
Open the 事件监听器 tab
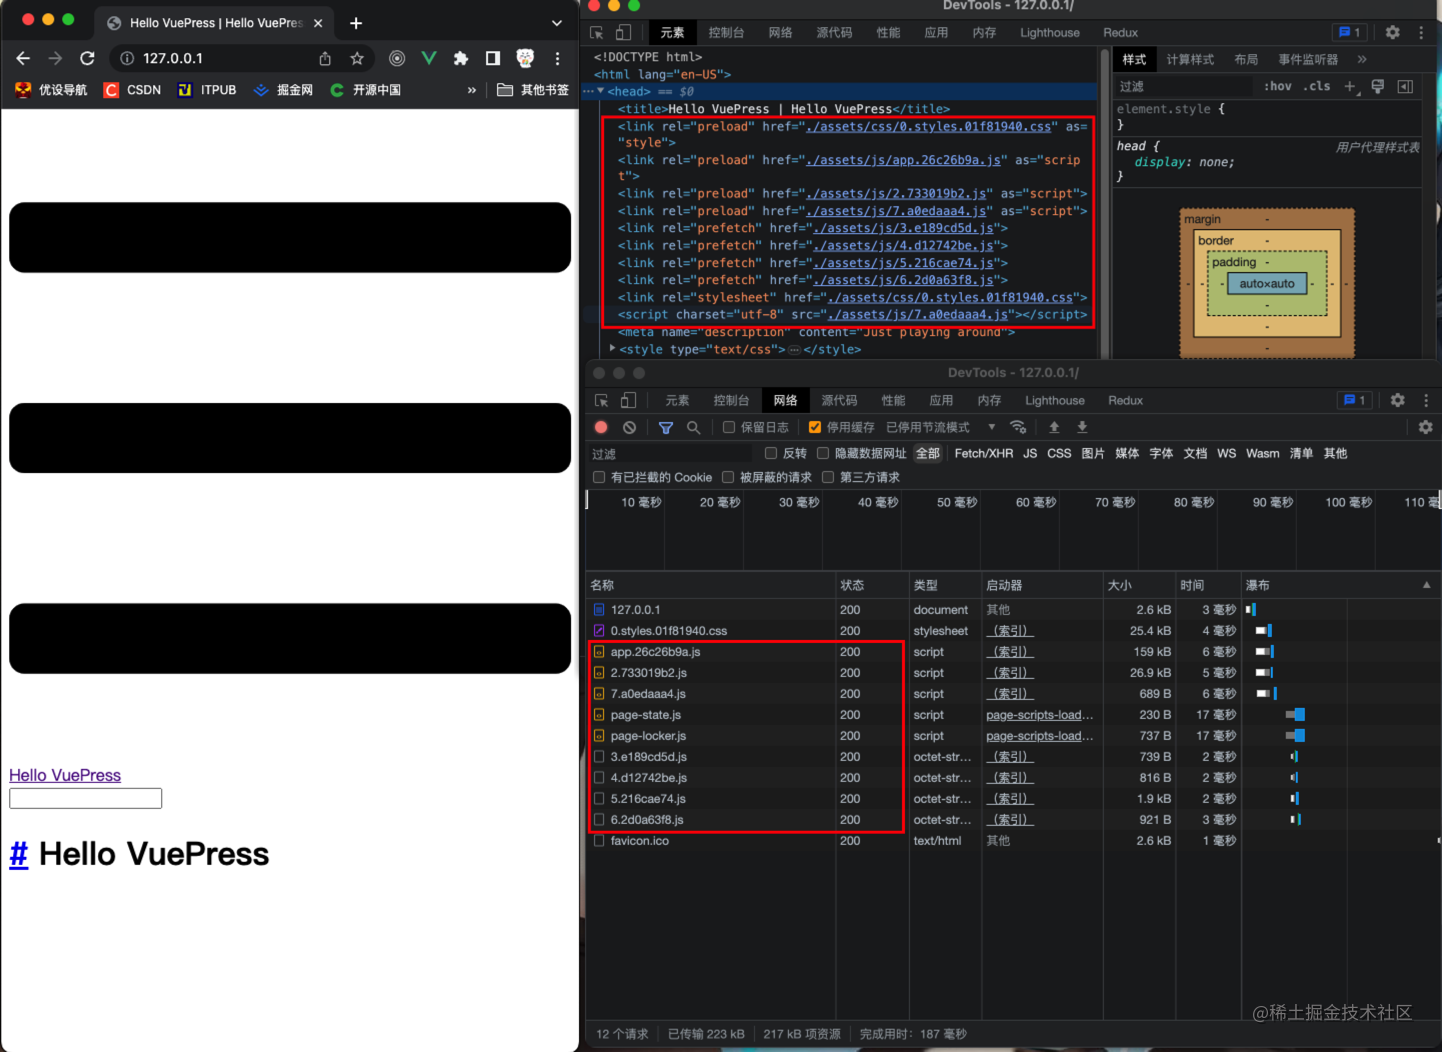(1308, 59)
